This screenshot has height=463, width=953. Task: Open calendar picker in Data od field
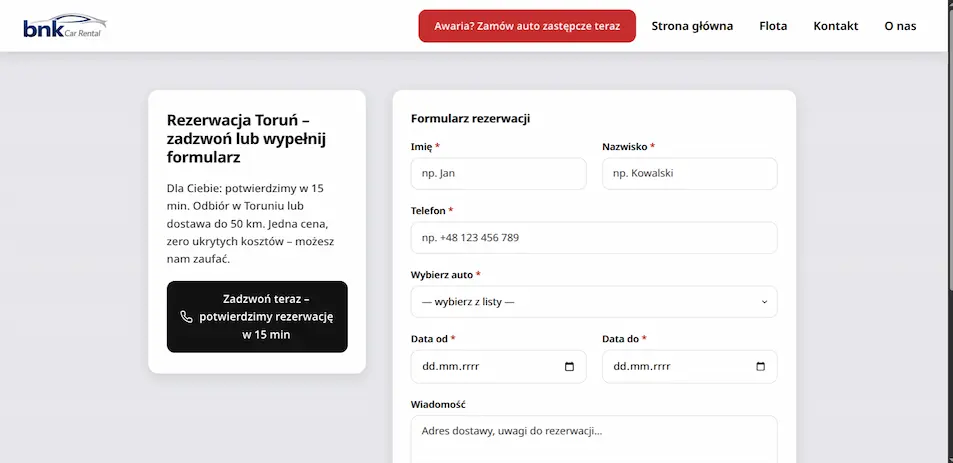click(x=570, y=367)
